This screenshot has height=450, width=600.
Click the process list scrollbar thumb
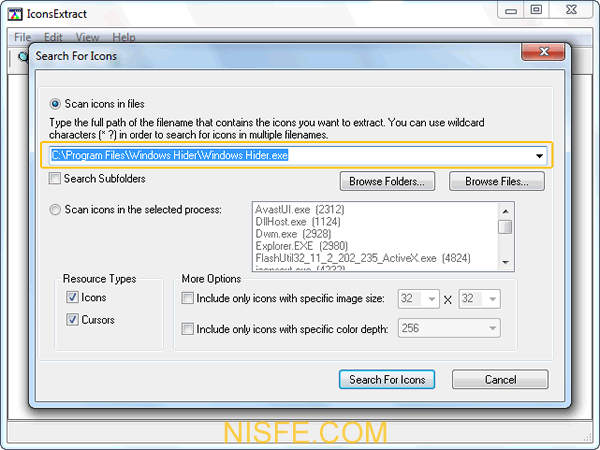point(505,227)
